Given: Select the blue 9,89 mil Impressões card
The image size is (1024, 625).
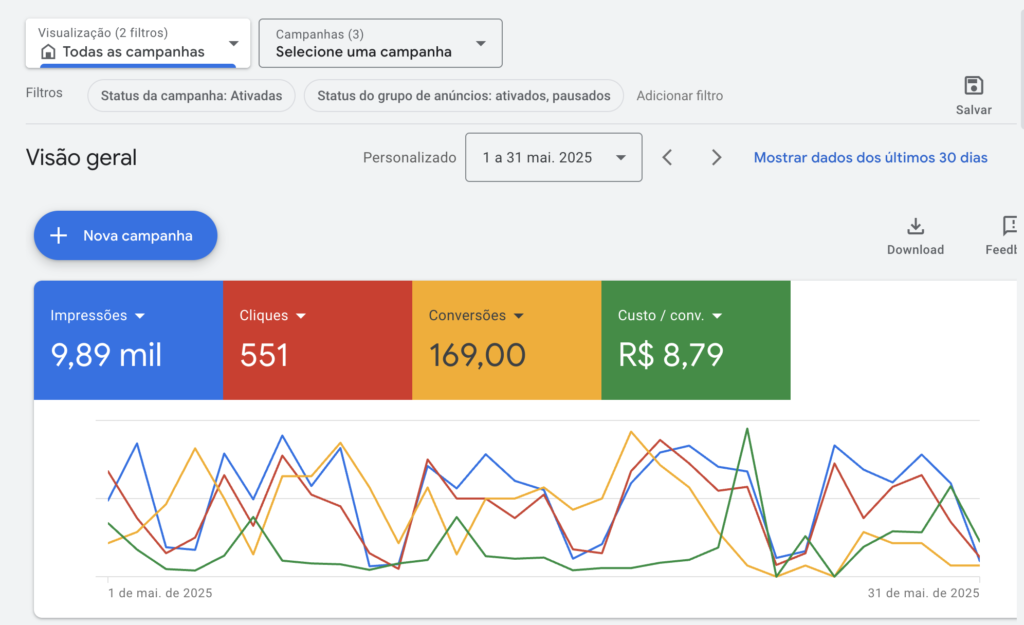Looking at the screenshot, I should pyautogui.click(x=129, y=340).
